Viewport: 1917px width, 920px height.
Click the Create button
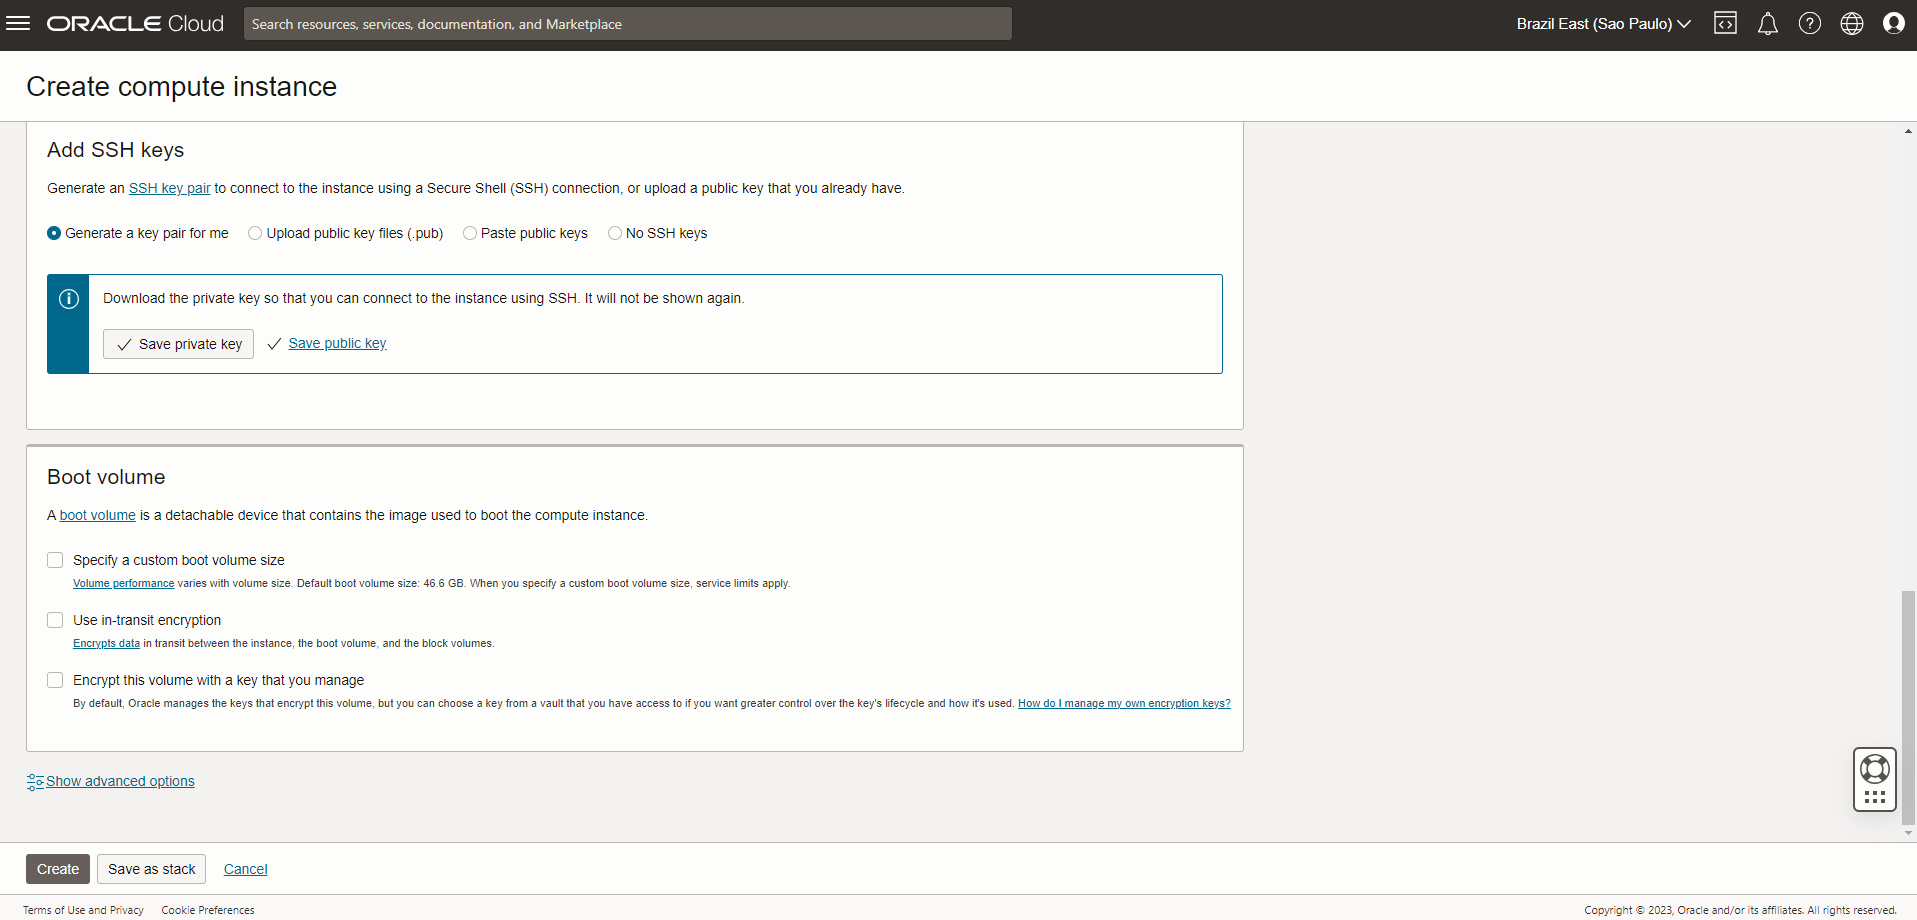pyautogui.click(x=58, y=869)
